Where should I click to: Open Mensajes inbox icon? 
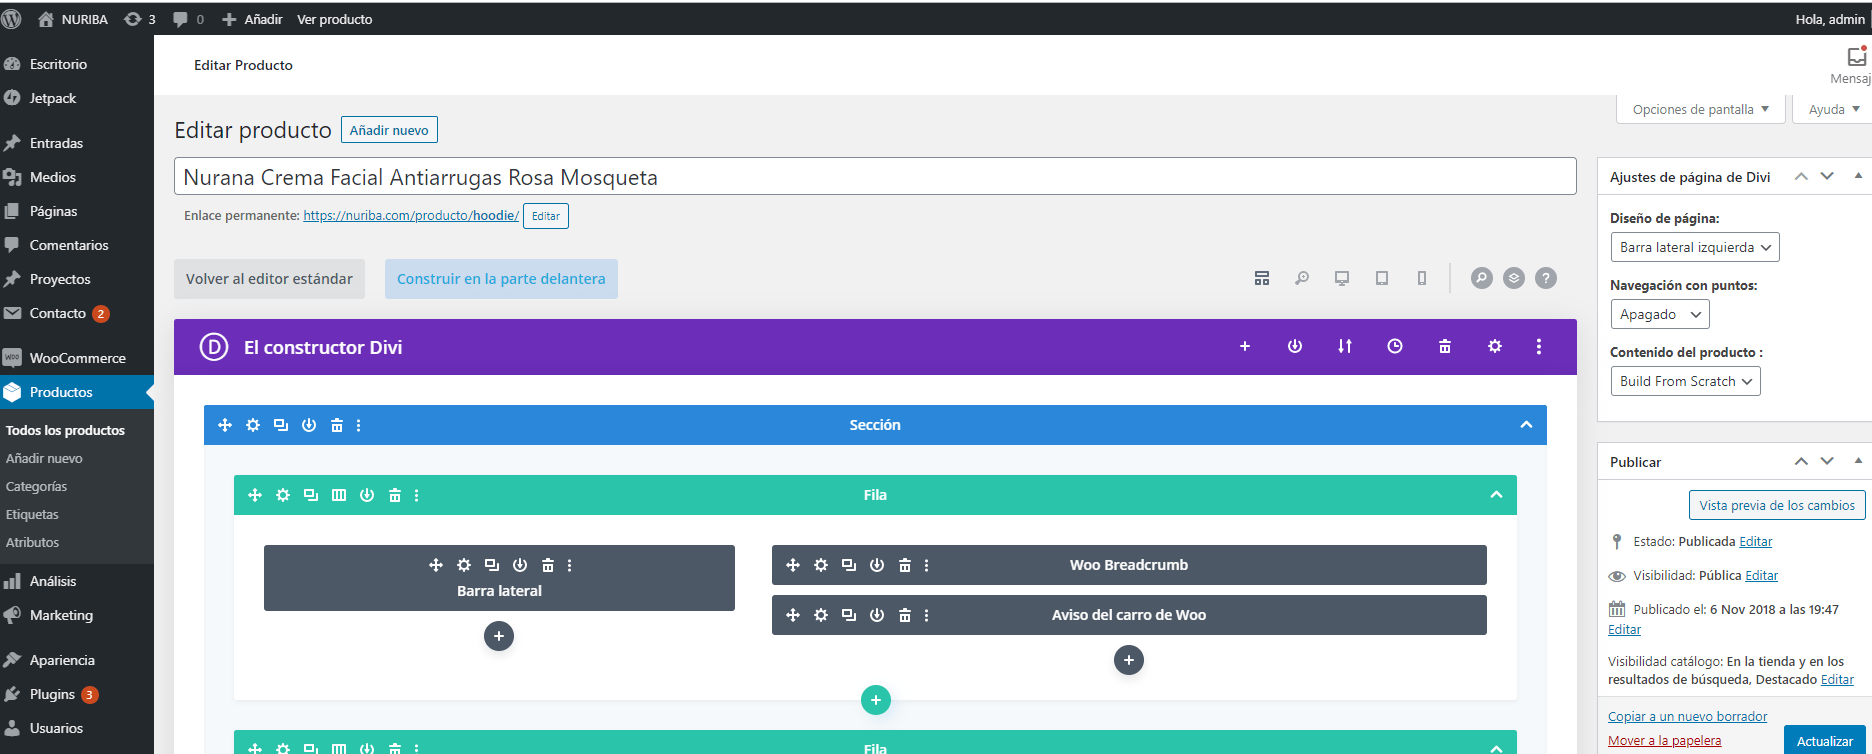click(1857, 57)
